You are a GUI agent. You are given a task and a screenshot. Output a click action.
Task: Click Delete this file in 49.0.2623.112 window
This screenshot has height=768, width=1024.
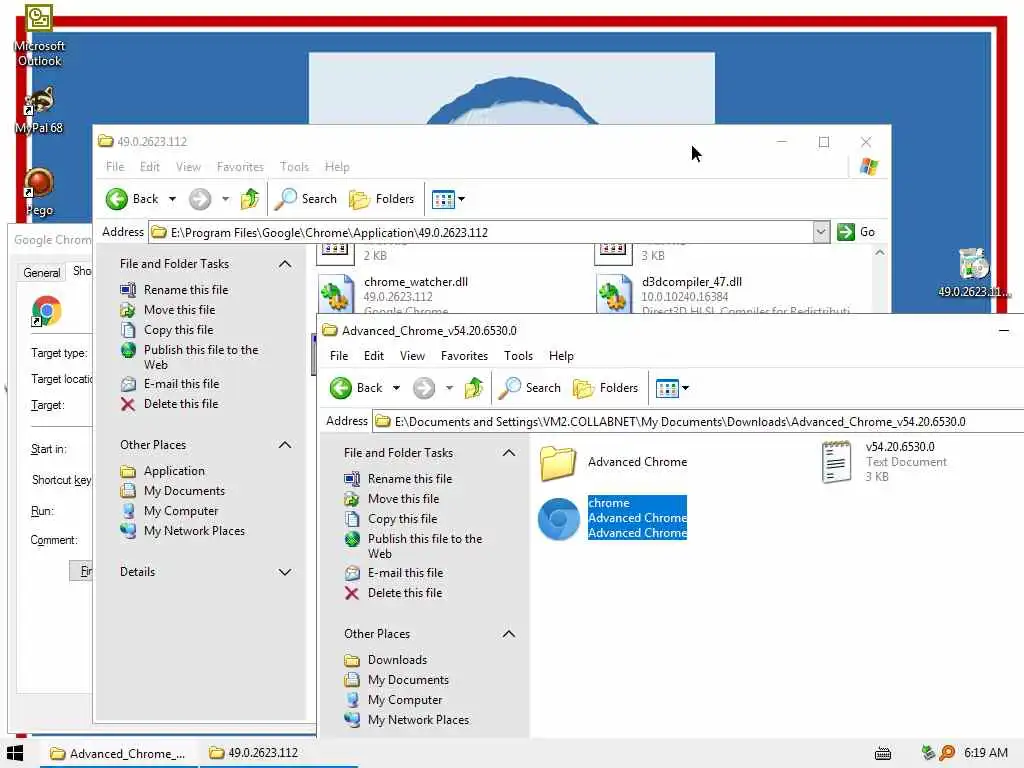tap(169, 404)
